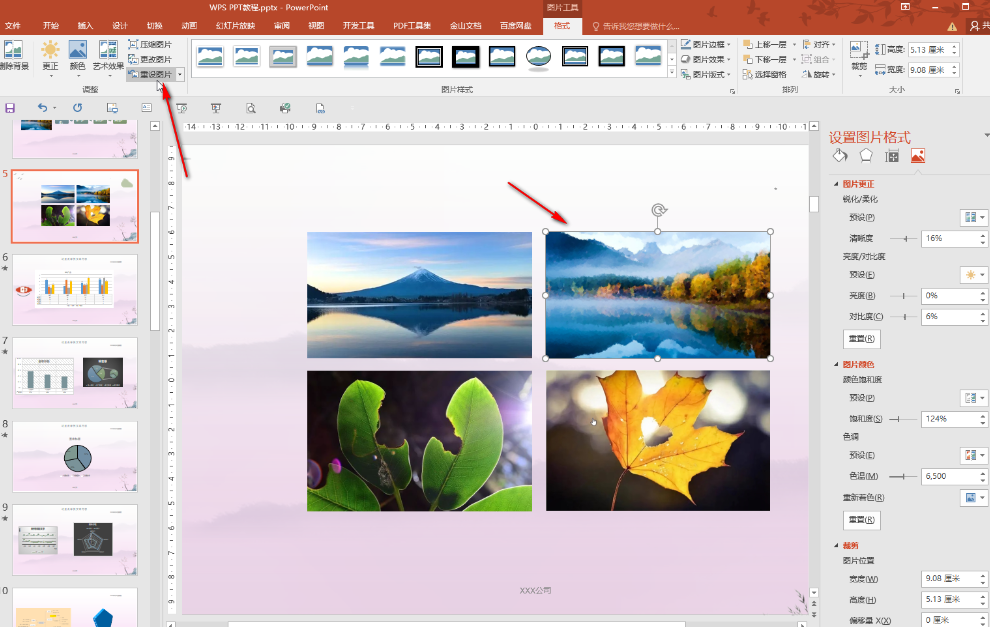Click the redo icon
This screenshot has width=990, height=627.
tap(77, 108)
